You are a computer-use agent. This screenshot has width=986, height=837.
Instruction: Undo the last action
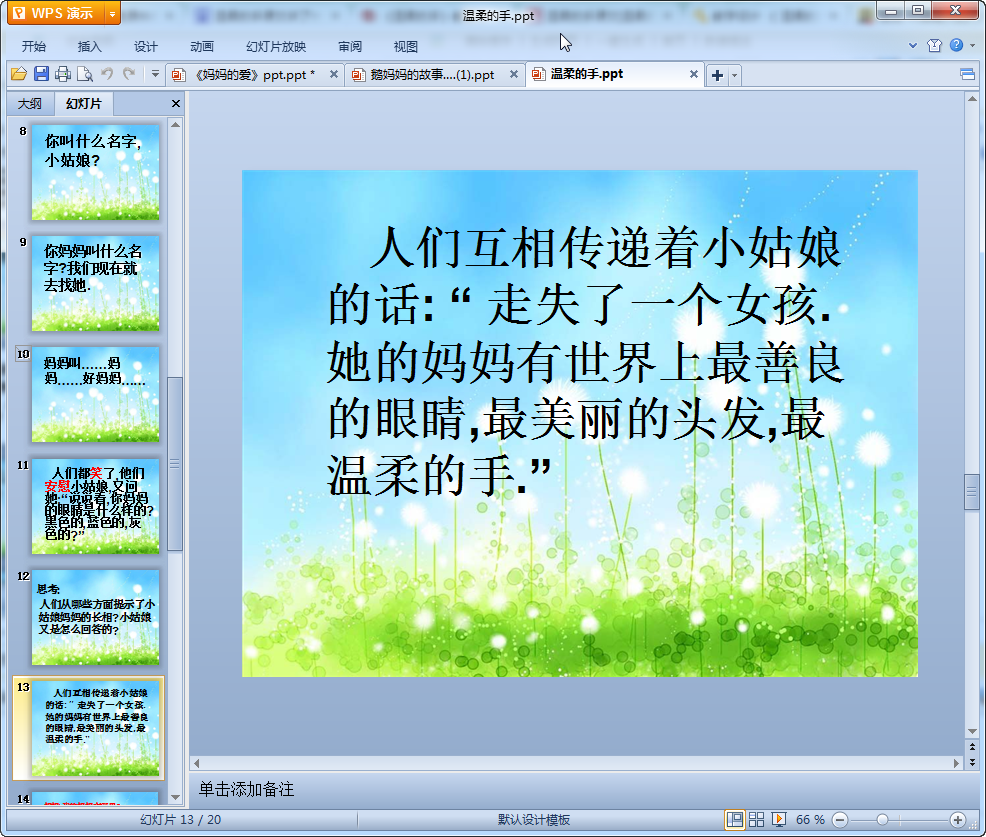[107, 74]
